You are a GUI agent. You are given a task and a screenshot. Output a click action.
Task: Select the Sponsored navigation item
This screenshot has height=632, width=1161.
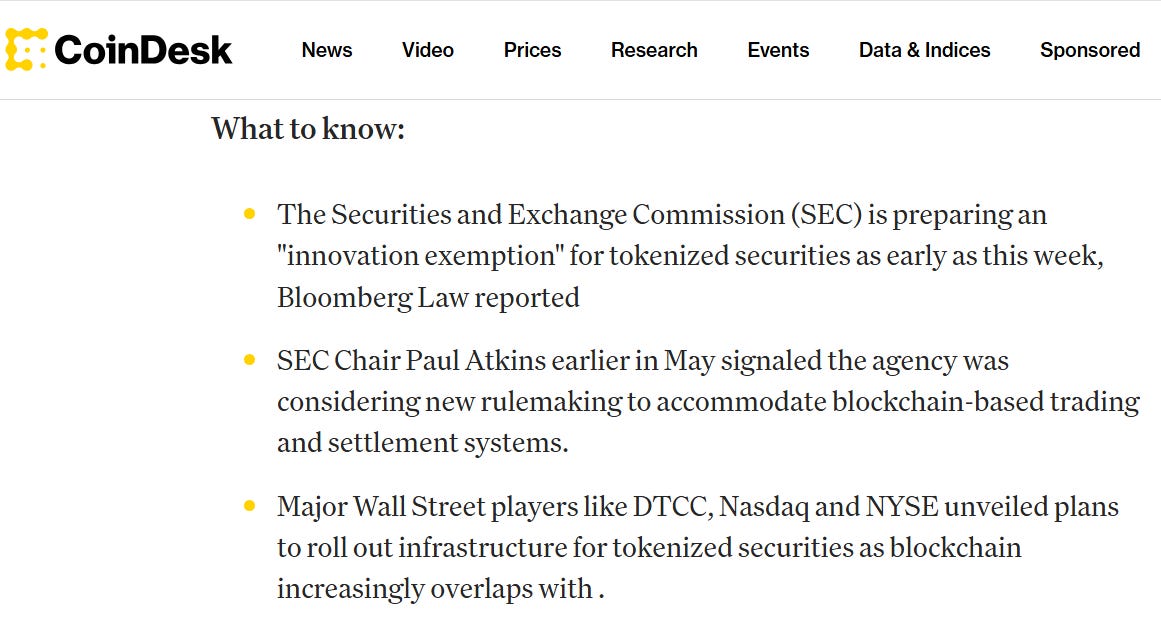[x=1090, y=50]
